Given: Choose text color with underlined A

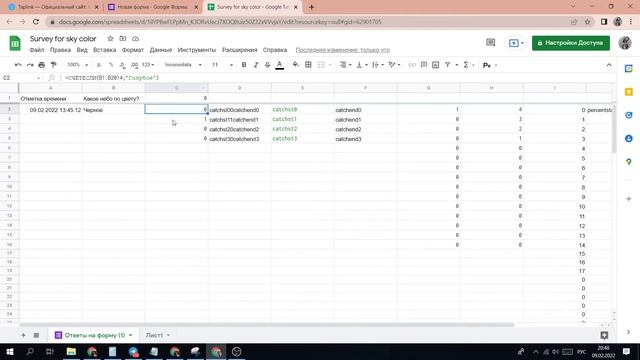Looking at the screenshot, I should pyautogui.click(x=280, y=65).
